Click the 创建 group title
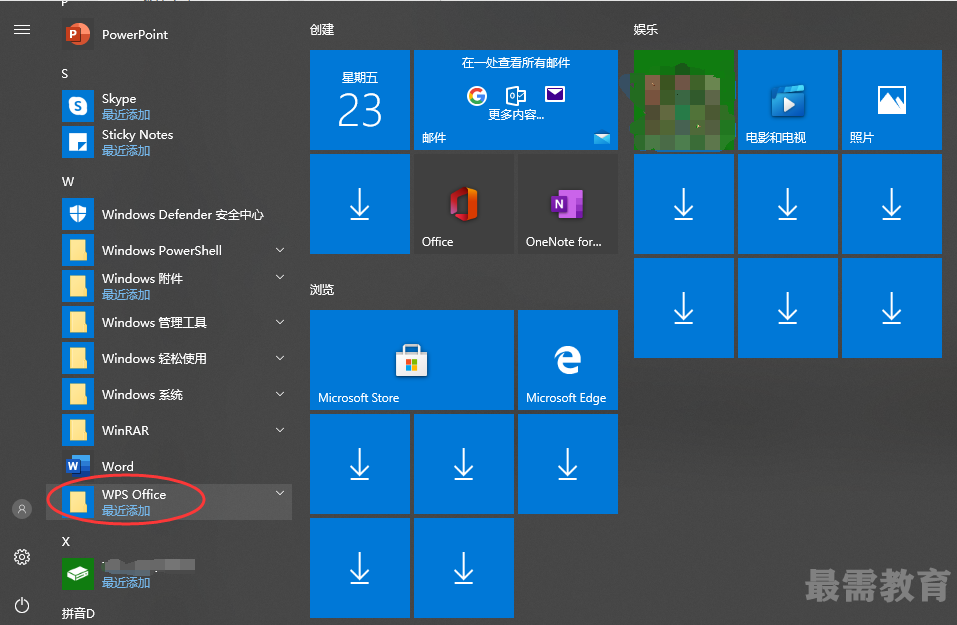957x625 pixels. (322, 29)
